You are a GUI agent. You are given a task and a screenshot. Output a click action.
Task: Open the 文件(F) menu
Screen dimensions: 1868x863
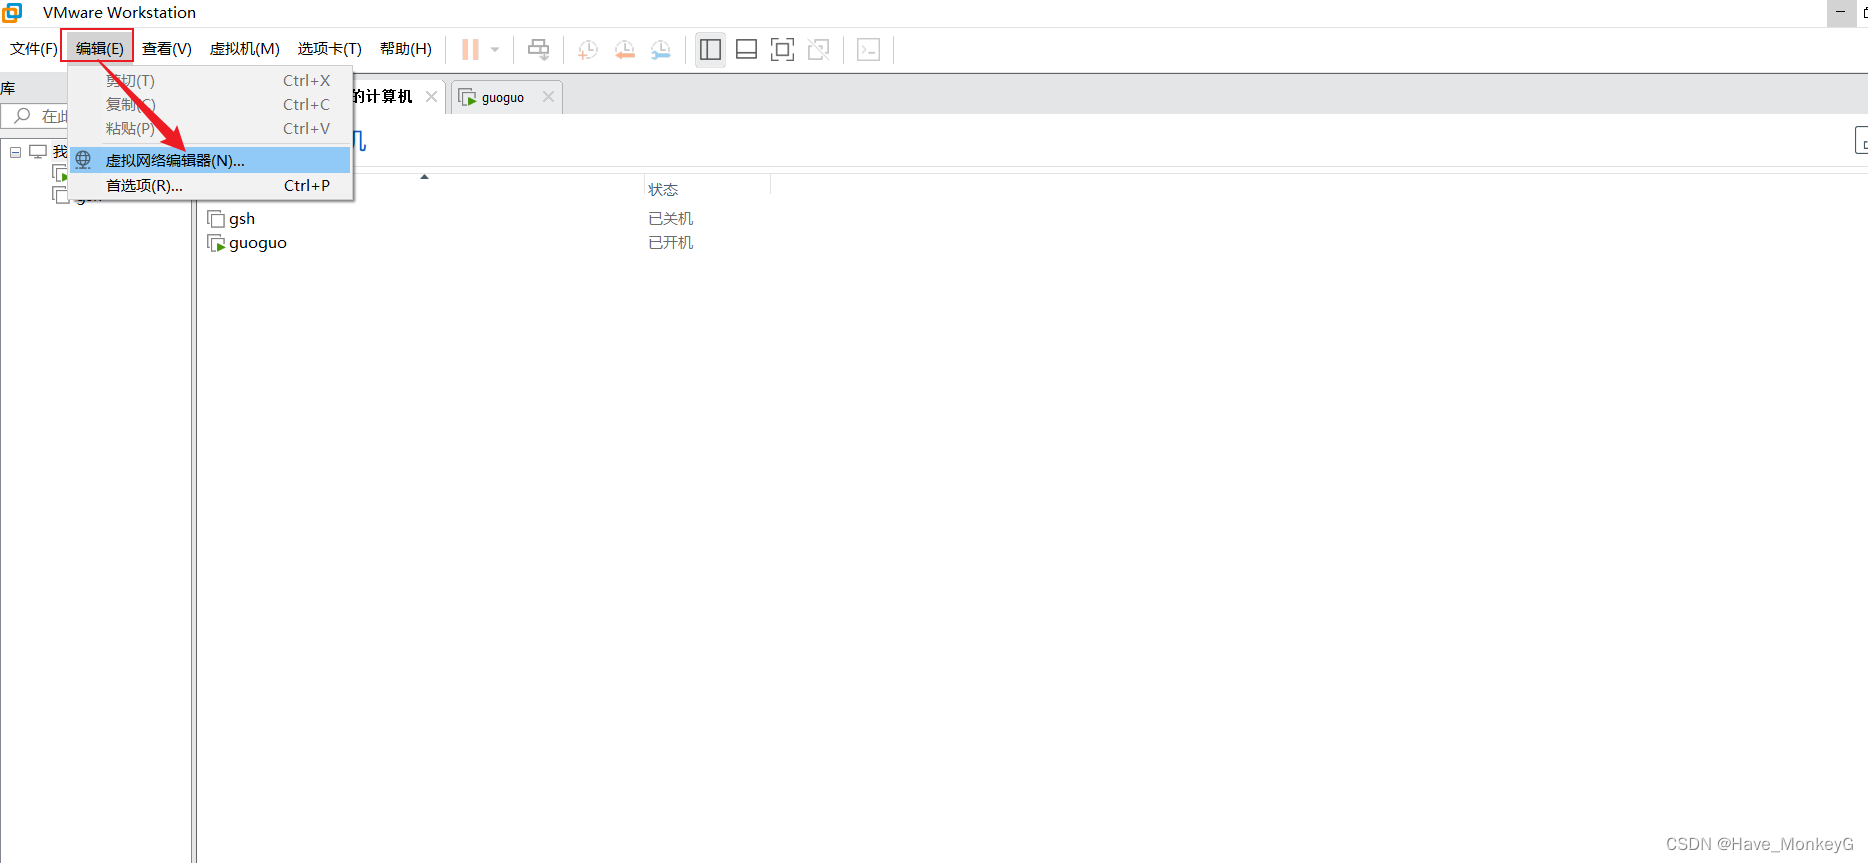pos(34,49)
